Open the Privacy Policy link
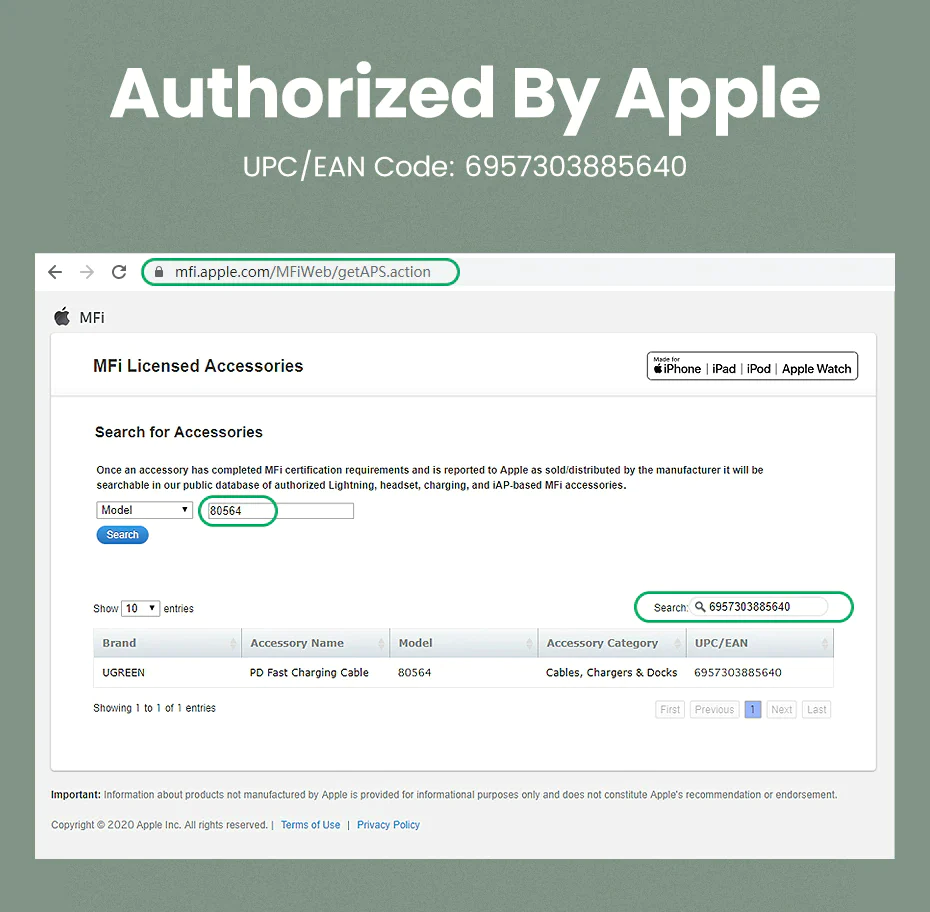Viewport: 930px width, 912px height. pos(388,825)
